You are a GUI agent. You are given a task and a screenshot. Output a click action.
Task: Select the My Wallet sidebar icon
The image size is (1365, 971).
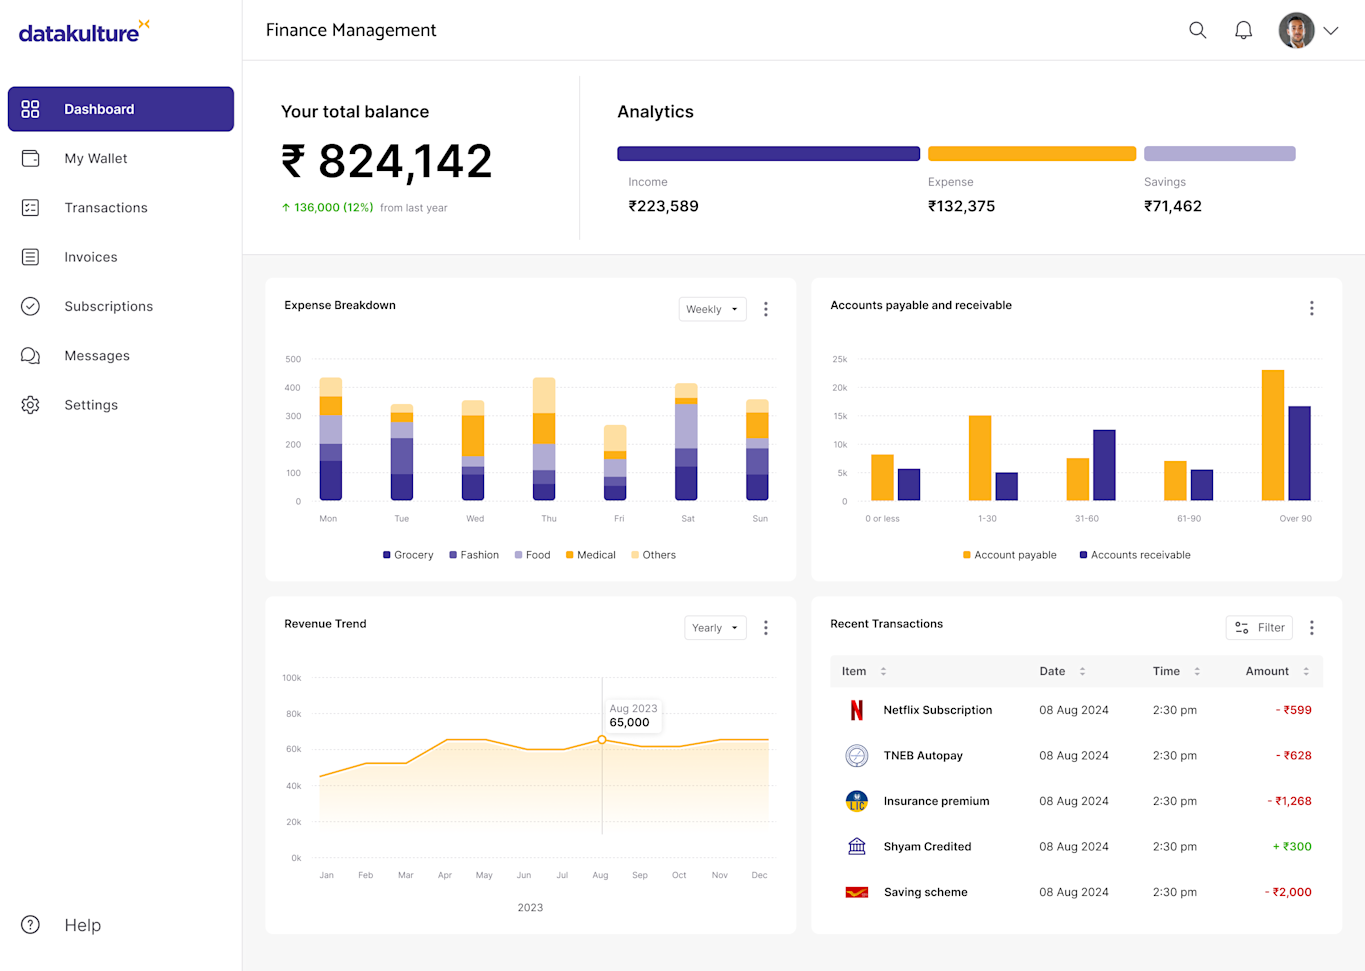(30, 158)
